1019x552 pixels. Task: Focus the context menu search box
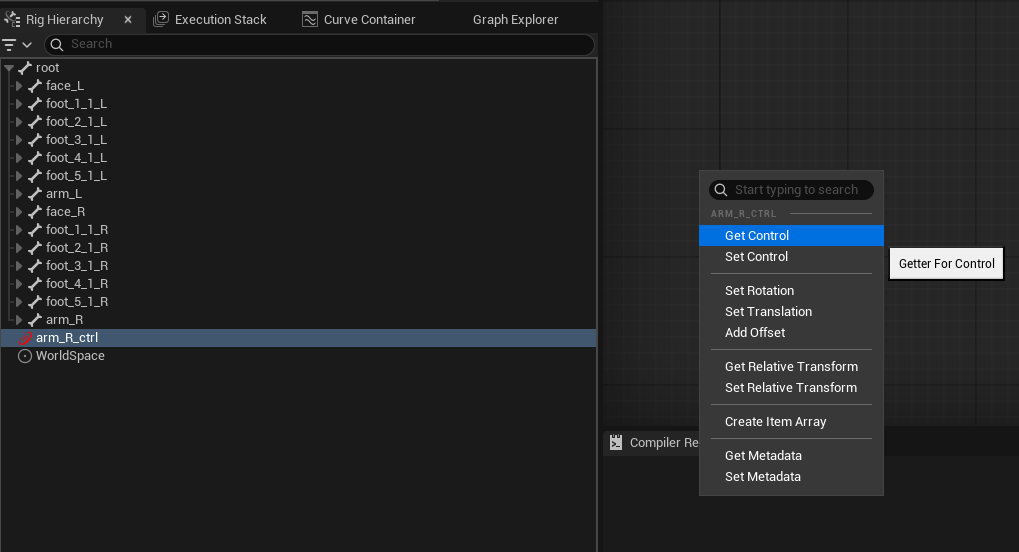point(791,190)
